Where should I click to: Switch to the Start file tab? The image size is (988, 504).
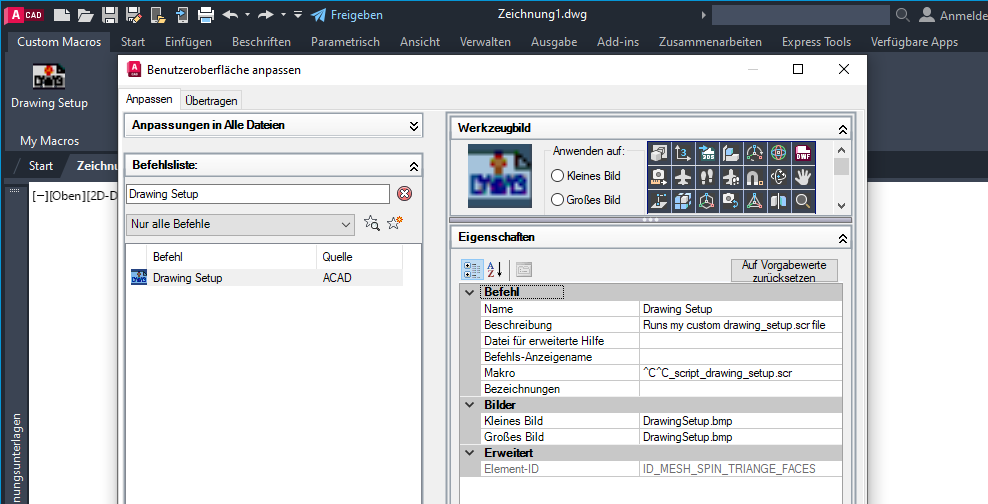click(41, 166)
